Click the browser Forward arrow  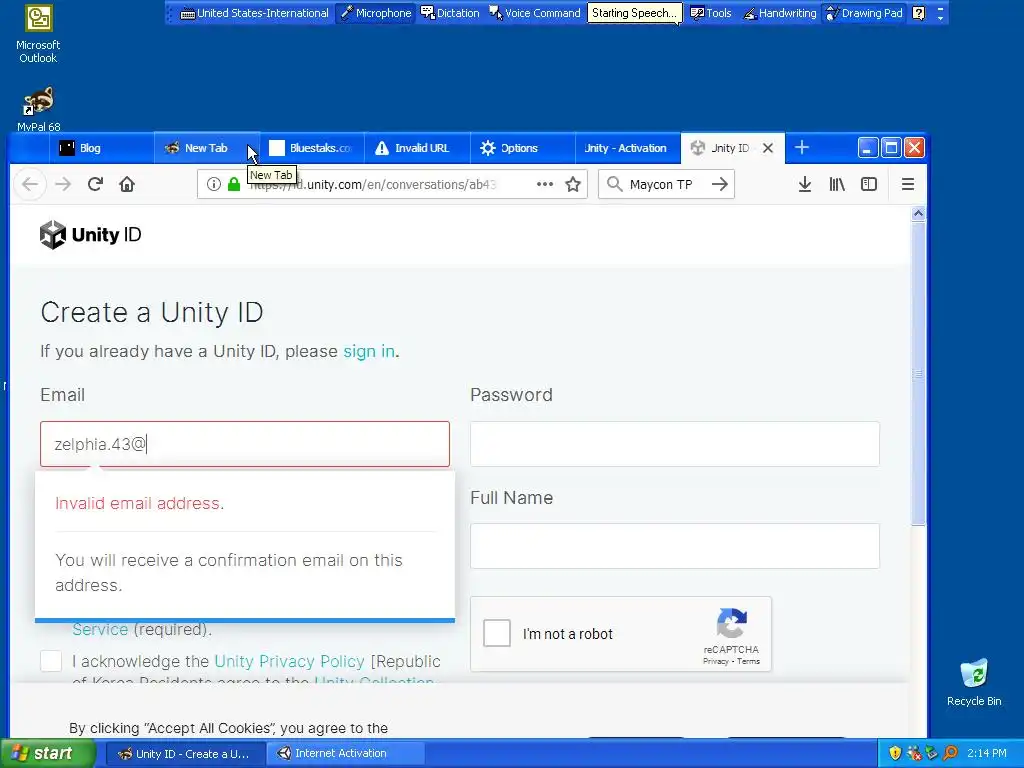[x=63, y=184]
